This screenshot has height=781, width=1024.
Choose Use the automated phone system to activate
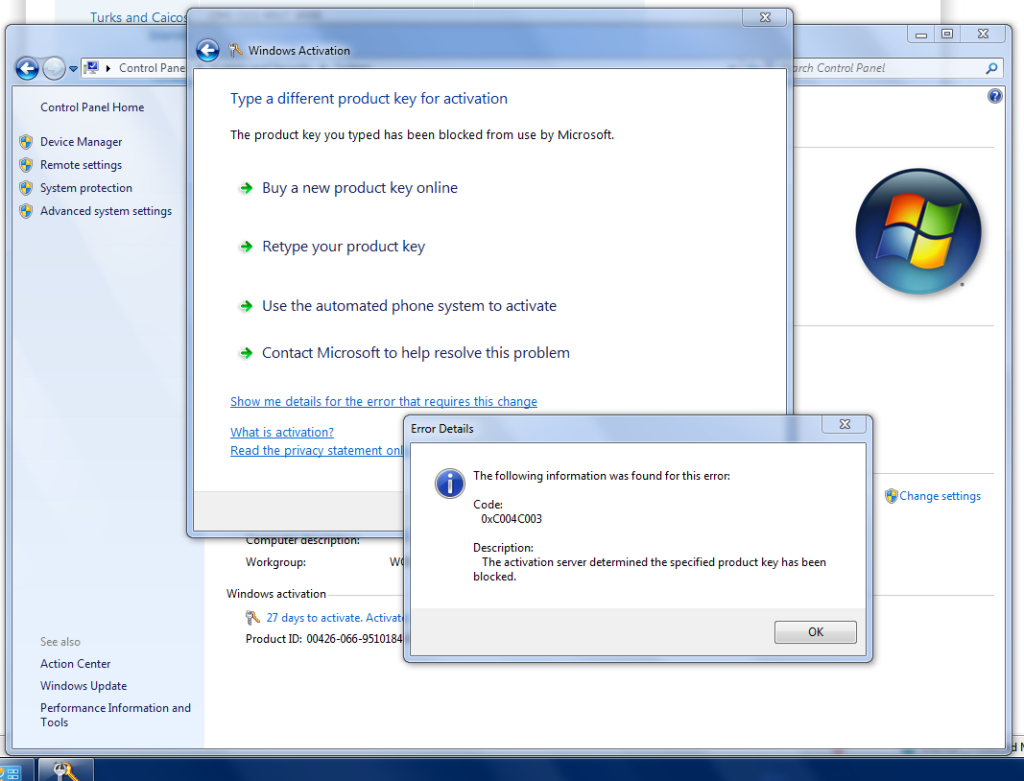coord(409,306)
